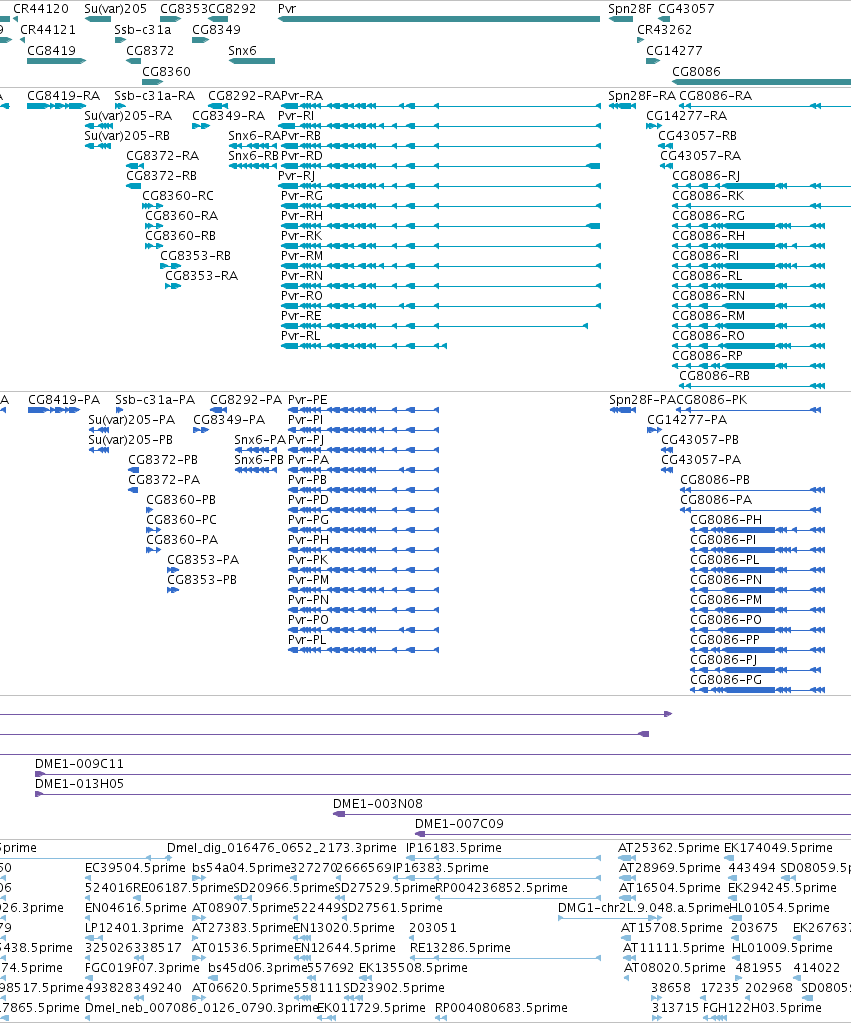The width and height of the screenshot is (851, 1023).
Task: Select transcript Pvr-RL label
Action: 301,335
